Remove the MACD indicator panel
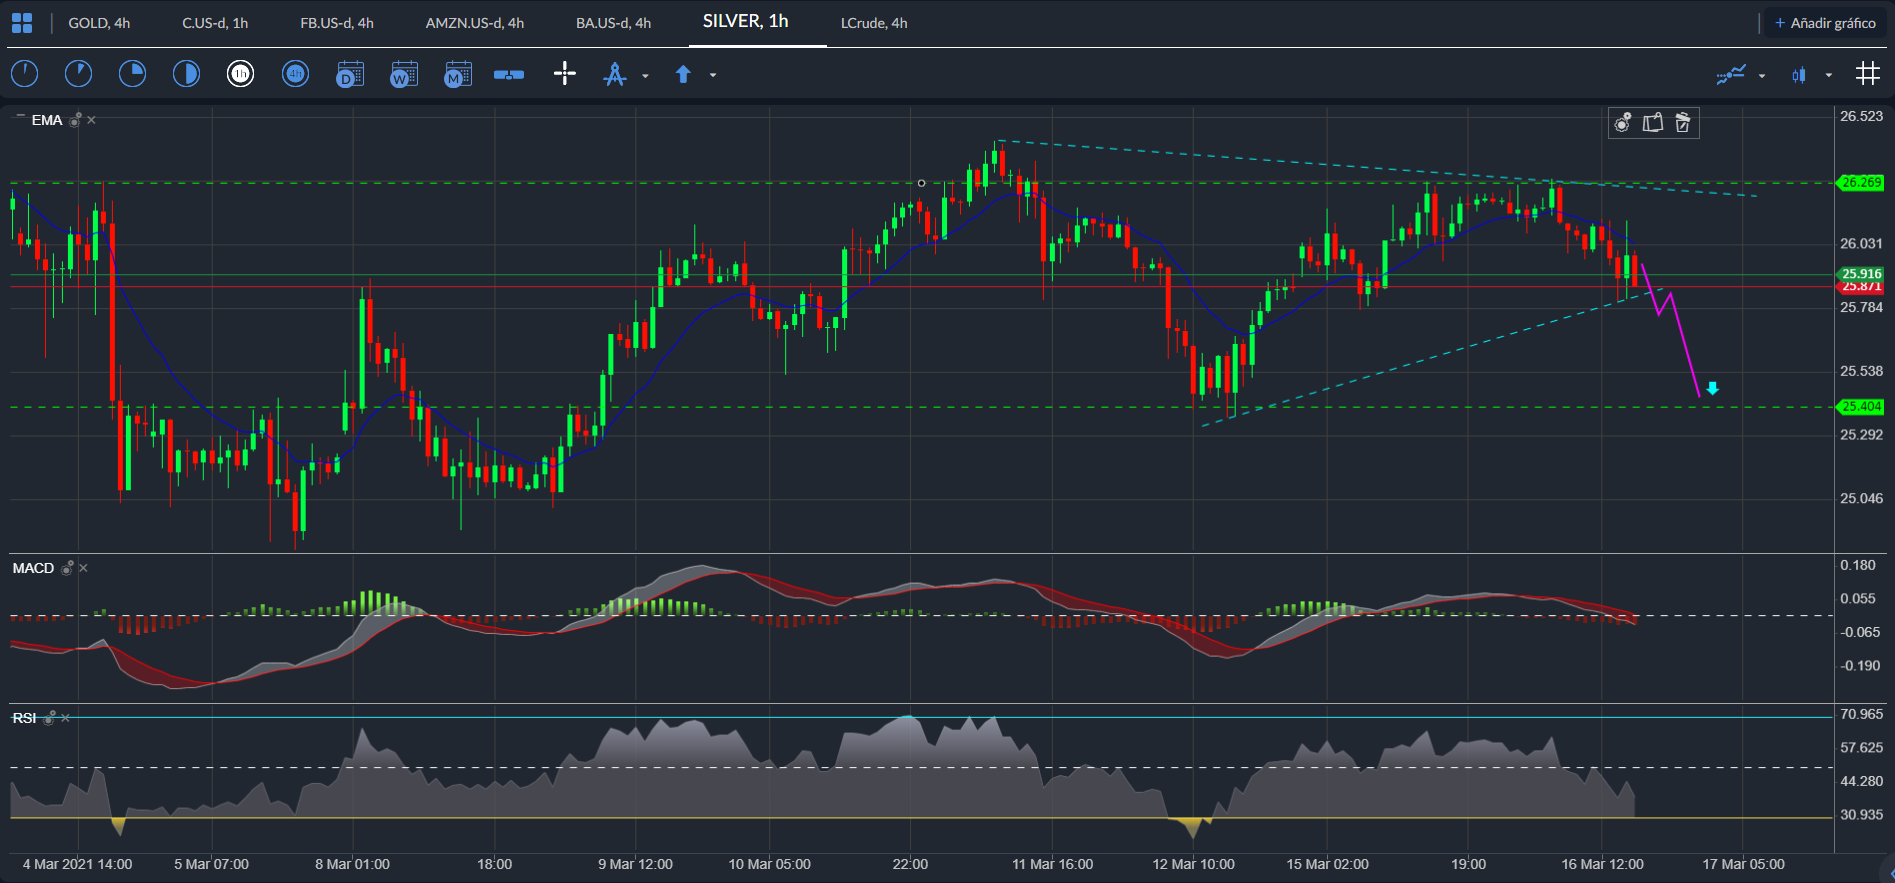The image size is (1895, 883). pos(84,568)
